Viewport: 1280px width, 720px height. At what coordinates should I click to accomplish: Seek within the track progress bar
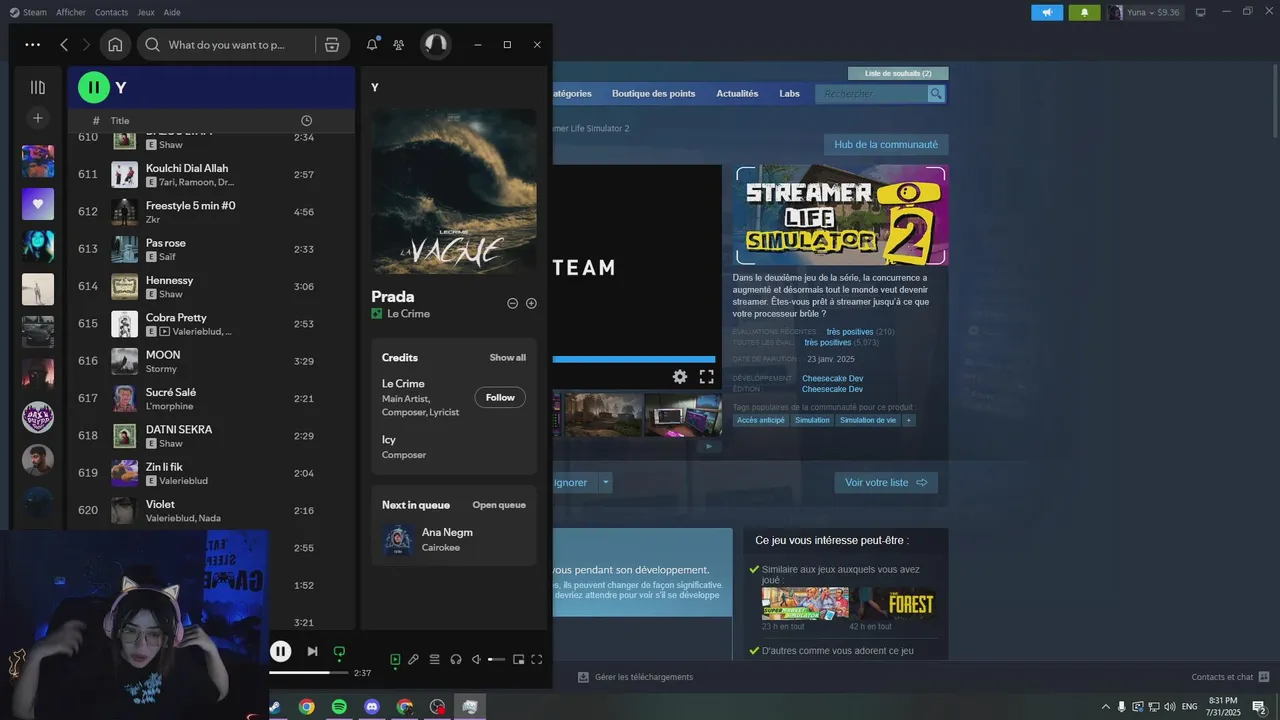309,673
